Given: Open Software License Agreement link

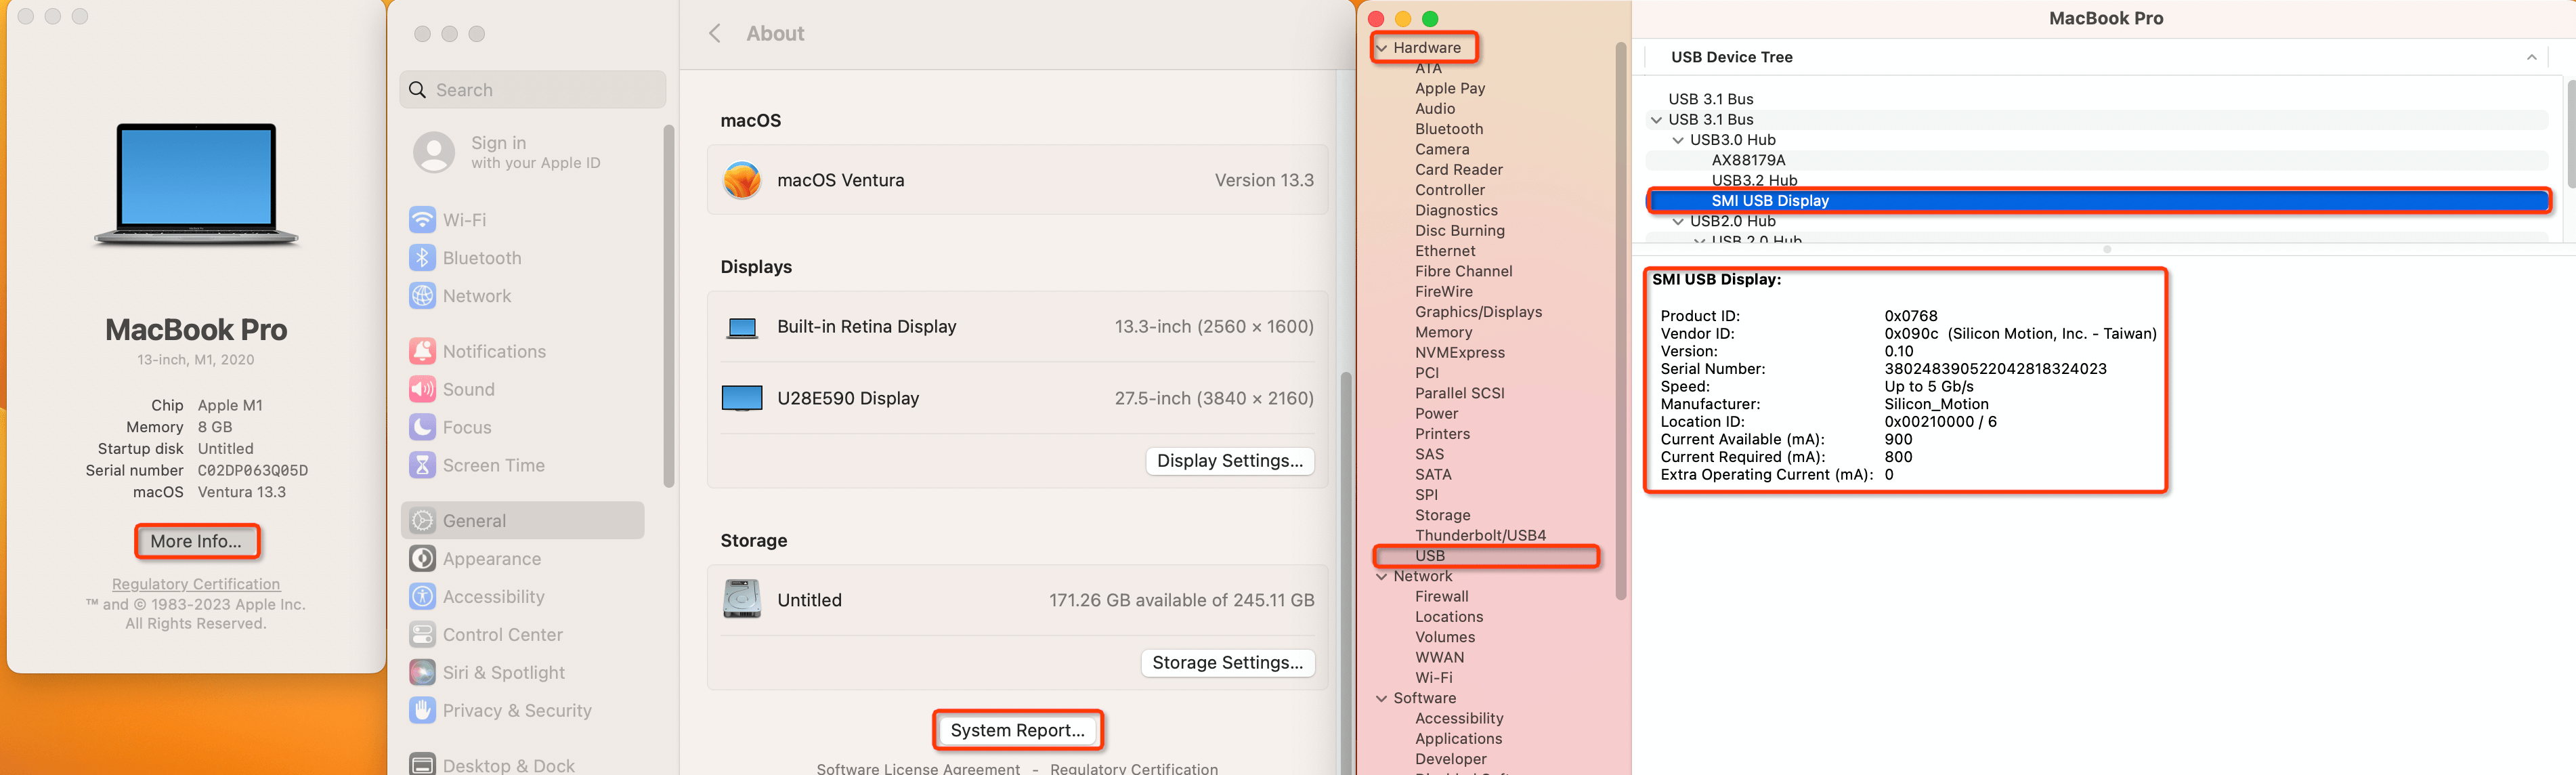Looking at the screenshot, I should pos(918,768).
